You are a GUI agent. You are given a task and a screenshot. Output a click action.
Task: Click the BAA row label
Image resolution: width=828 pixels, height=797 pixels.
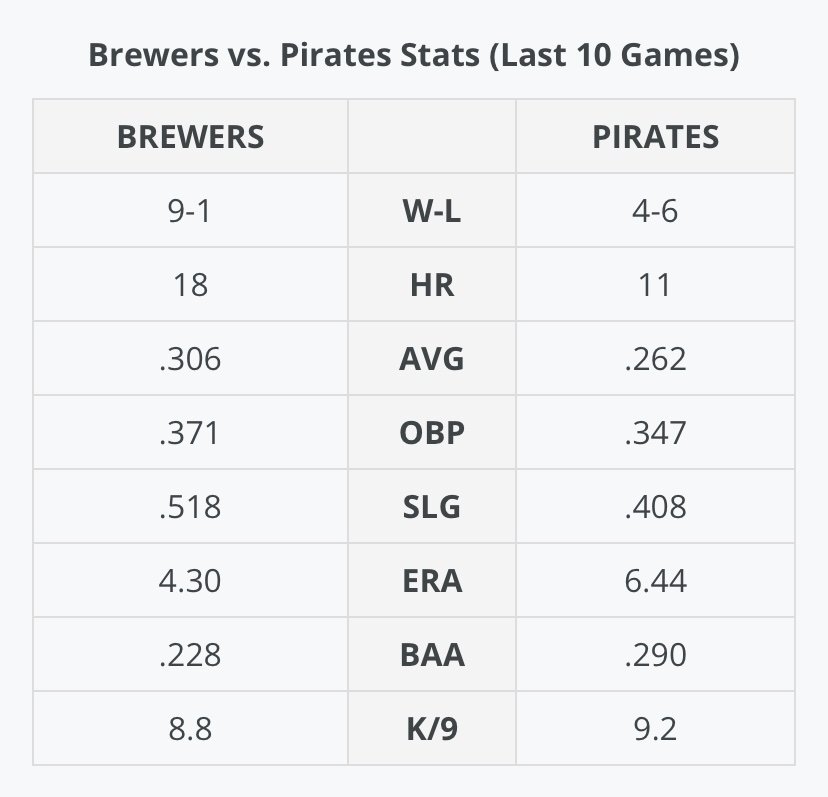[x=431, y=654]
